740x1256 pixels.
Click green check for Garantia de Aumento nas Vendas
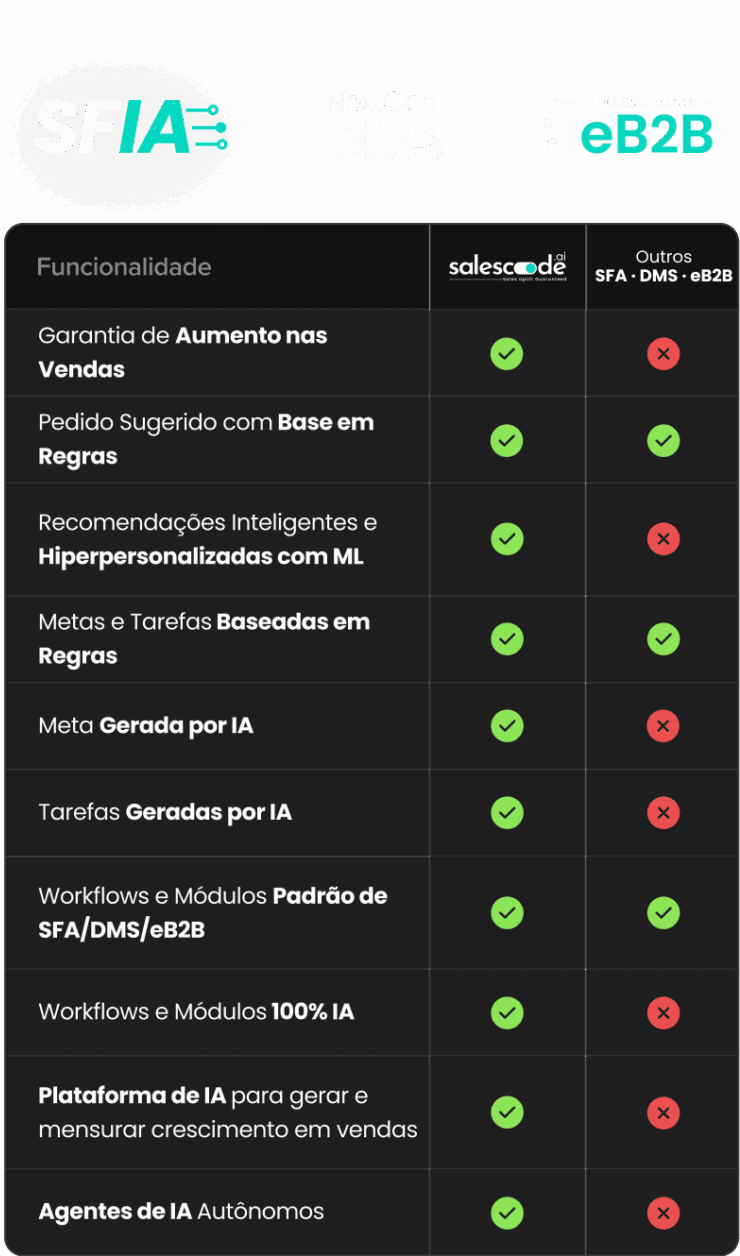pyautogui.click(x=507, y=354)
